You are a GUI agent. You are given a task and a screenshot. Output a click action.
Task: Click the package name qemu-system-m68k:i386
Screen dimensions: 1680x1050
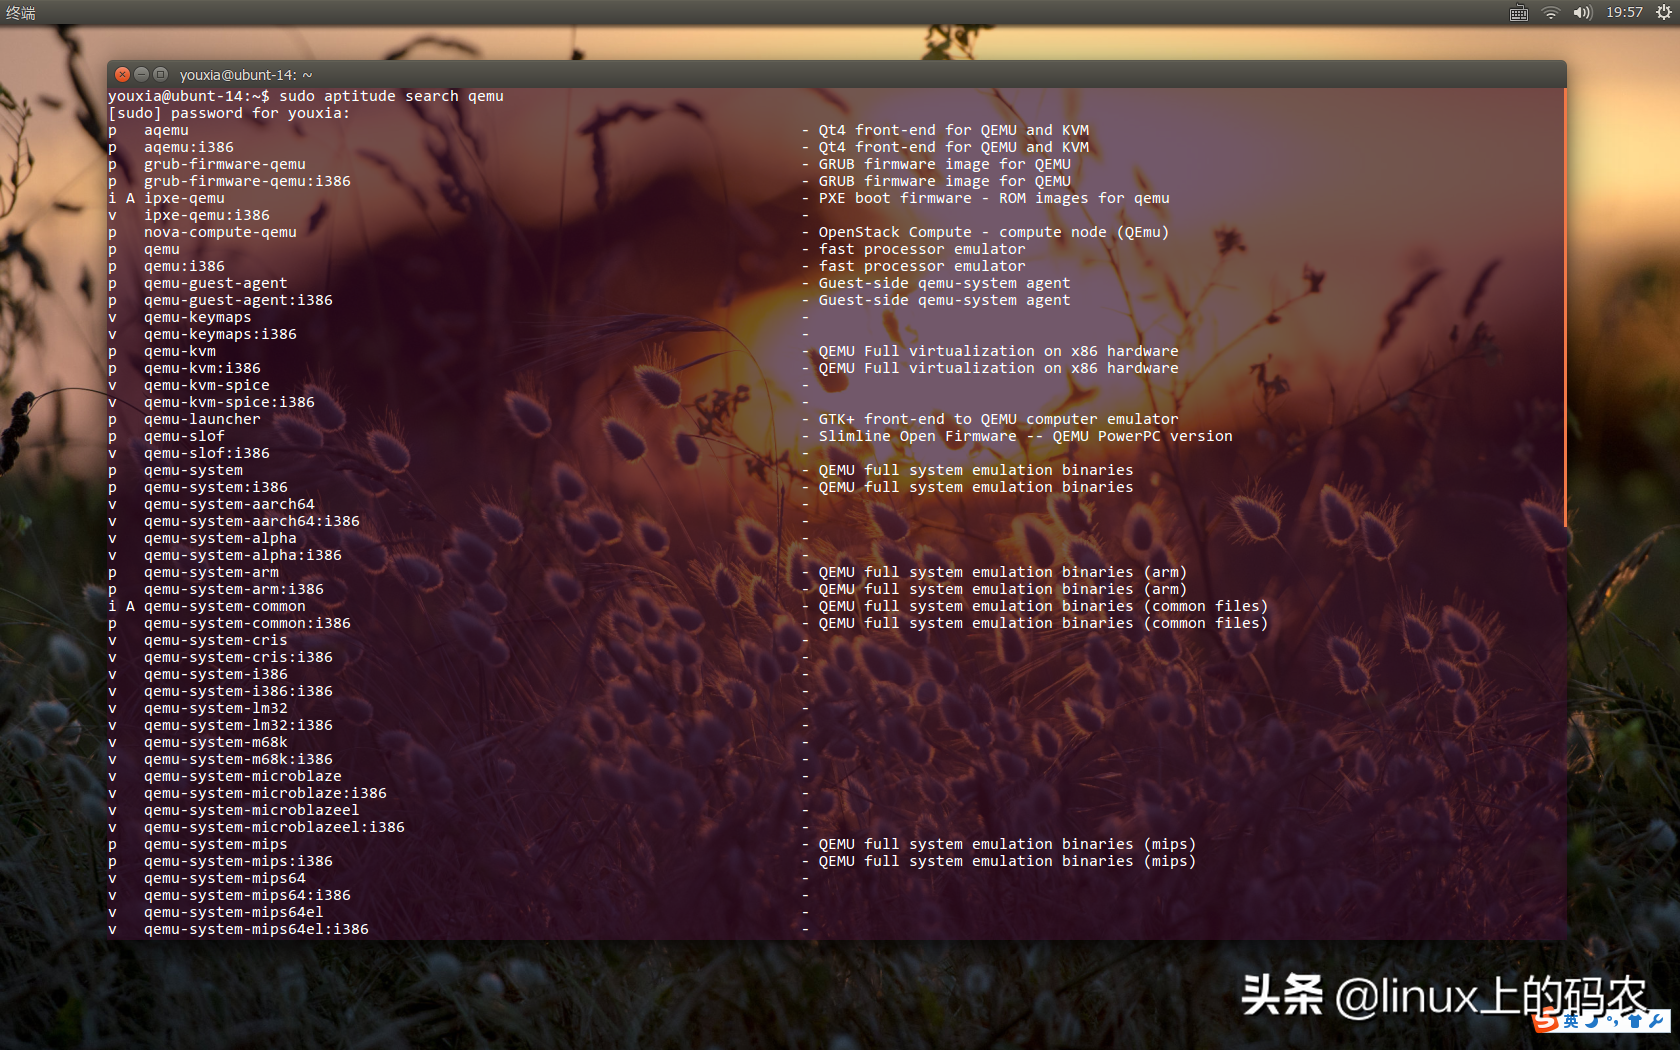[238, 759]
